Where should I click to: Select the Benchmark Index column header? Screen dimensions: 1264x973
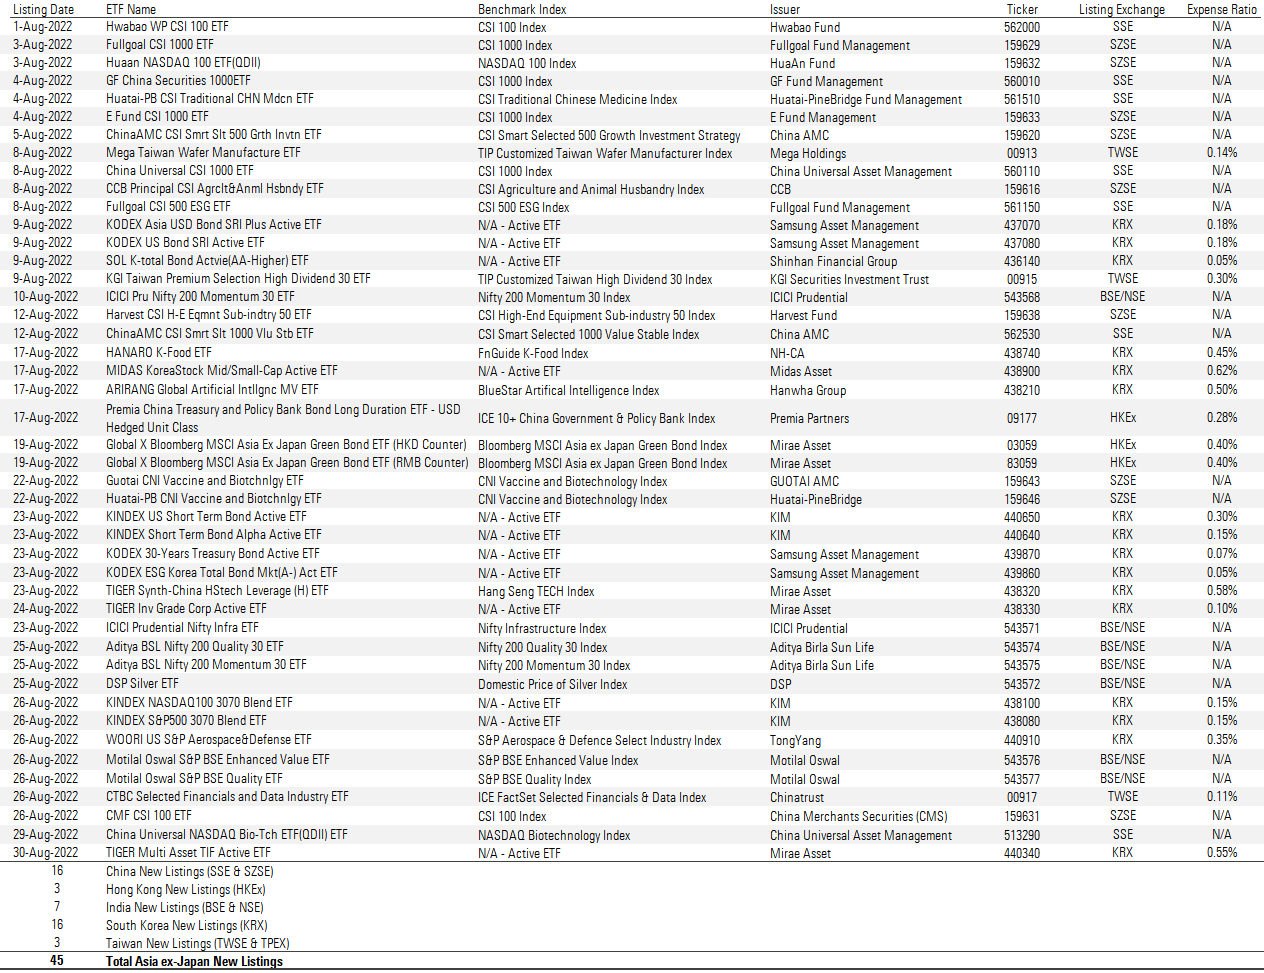[522, 9]
